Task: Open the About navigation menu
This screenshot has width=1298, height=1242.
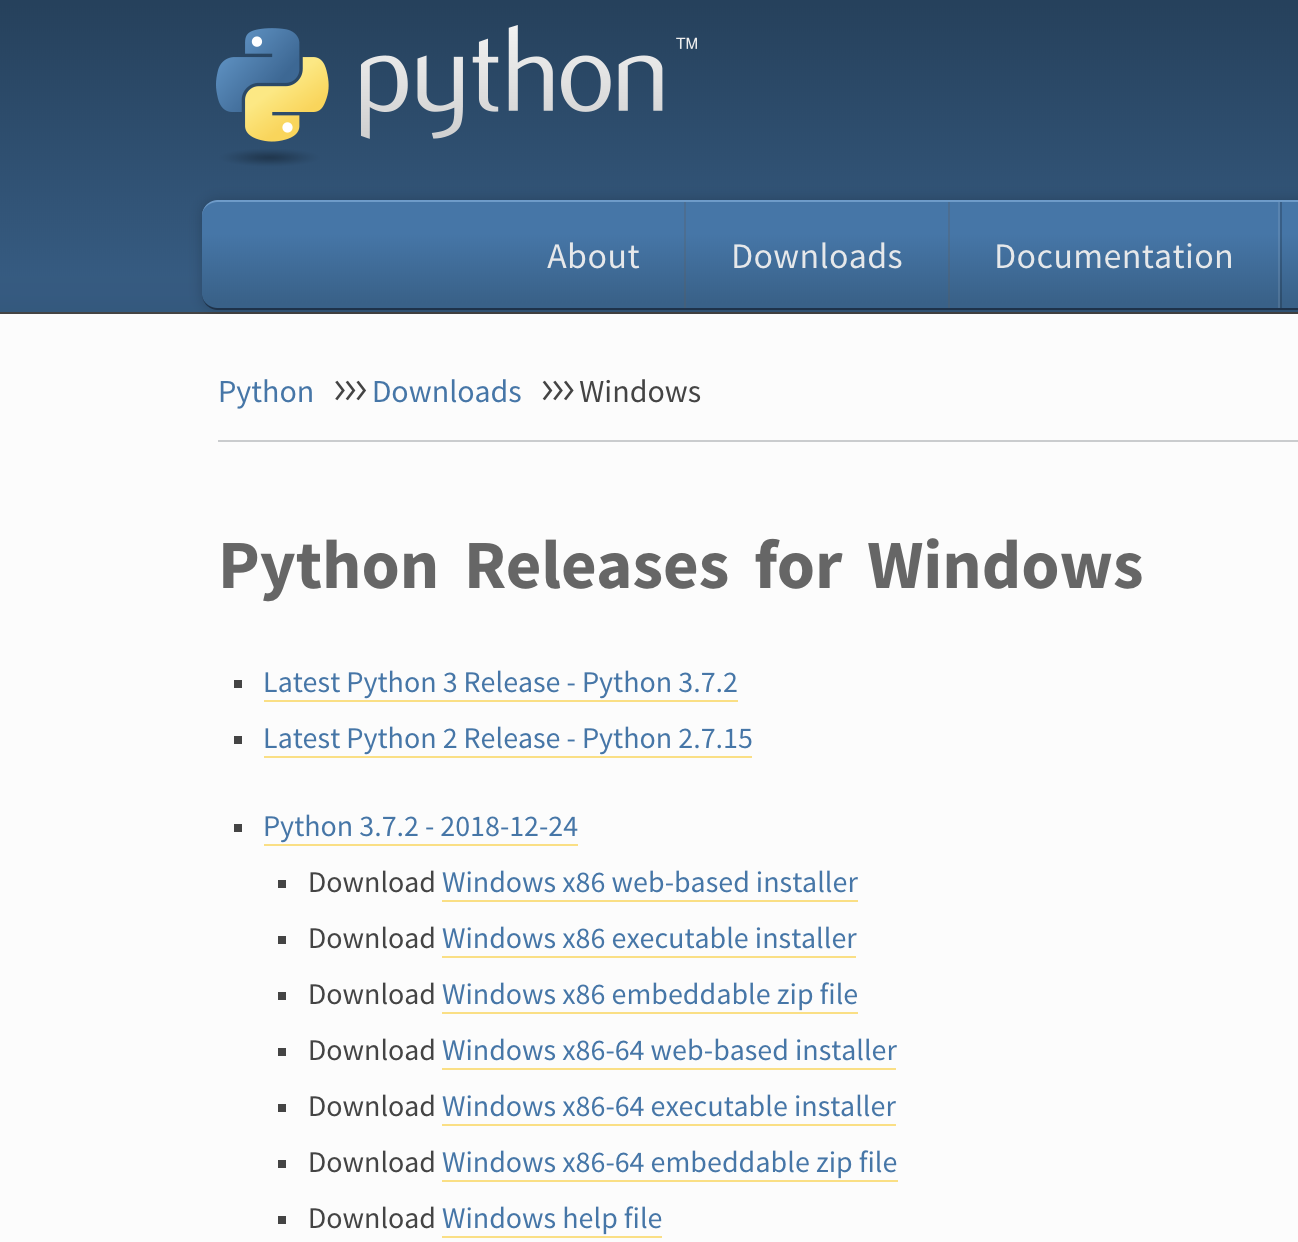Action: [592, 256]
